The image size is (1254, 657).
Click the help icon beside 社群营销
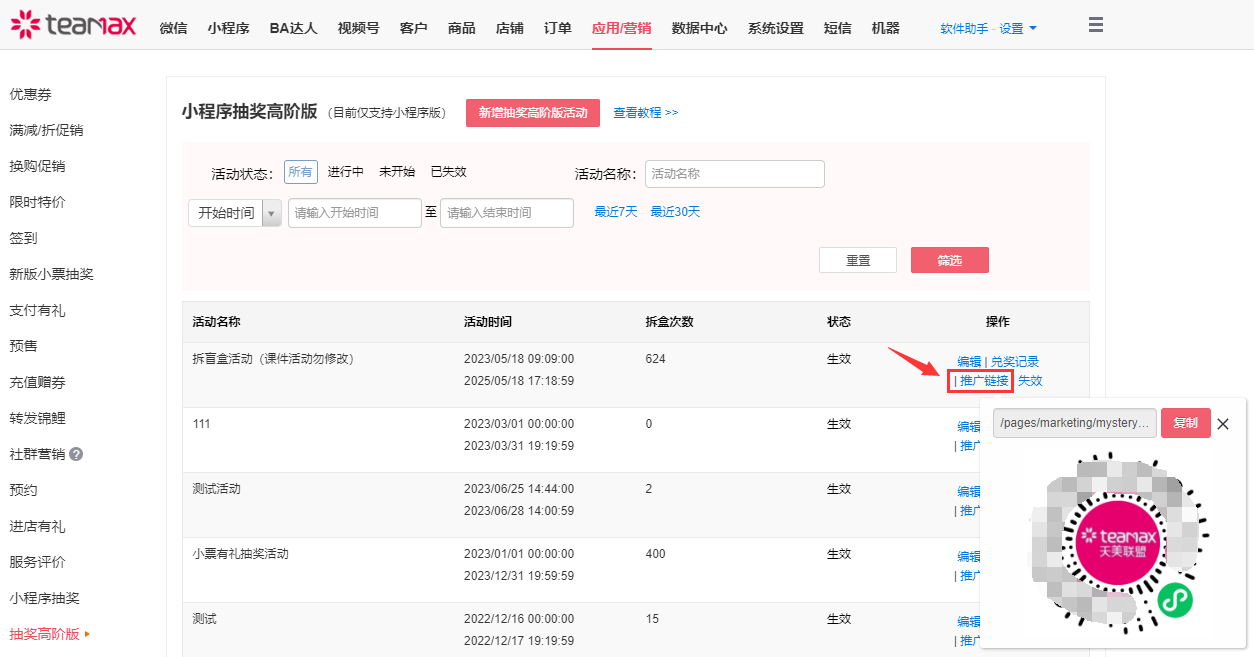click(76, 454)
